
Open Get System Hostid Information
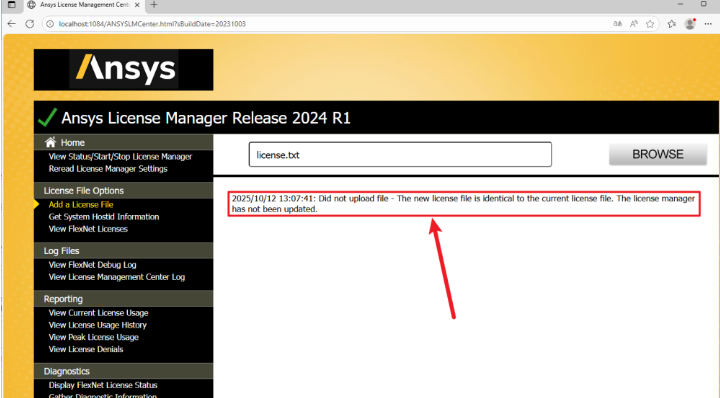point(104,217)
